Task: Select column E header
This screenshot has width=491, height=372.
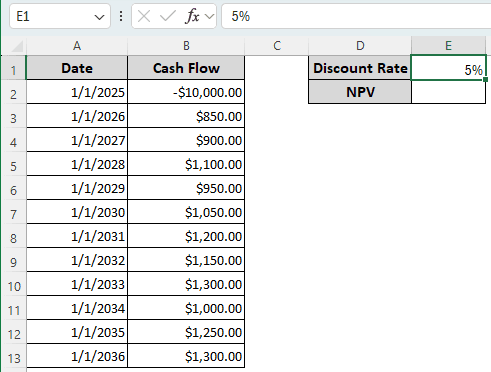Action: (x=448, y=46)
